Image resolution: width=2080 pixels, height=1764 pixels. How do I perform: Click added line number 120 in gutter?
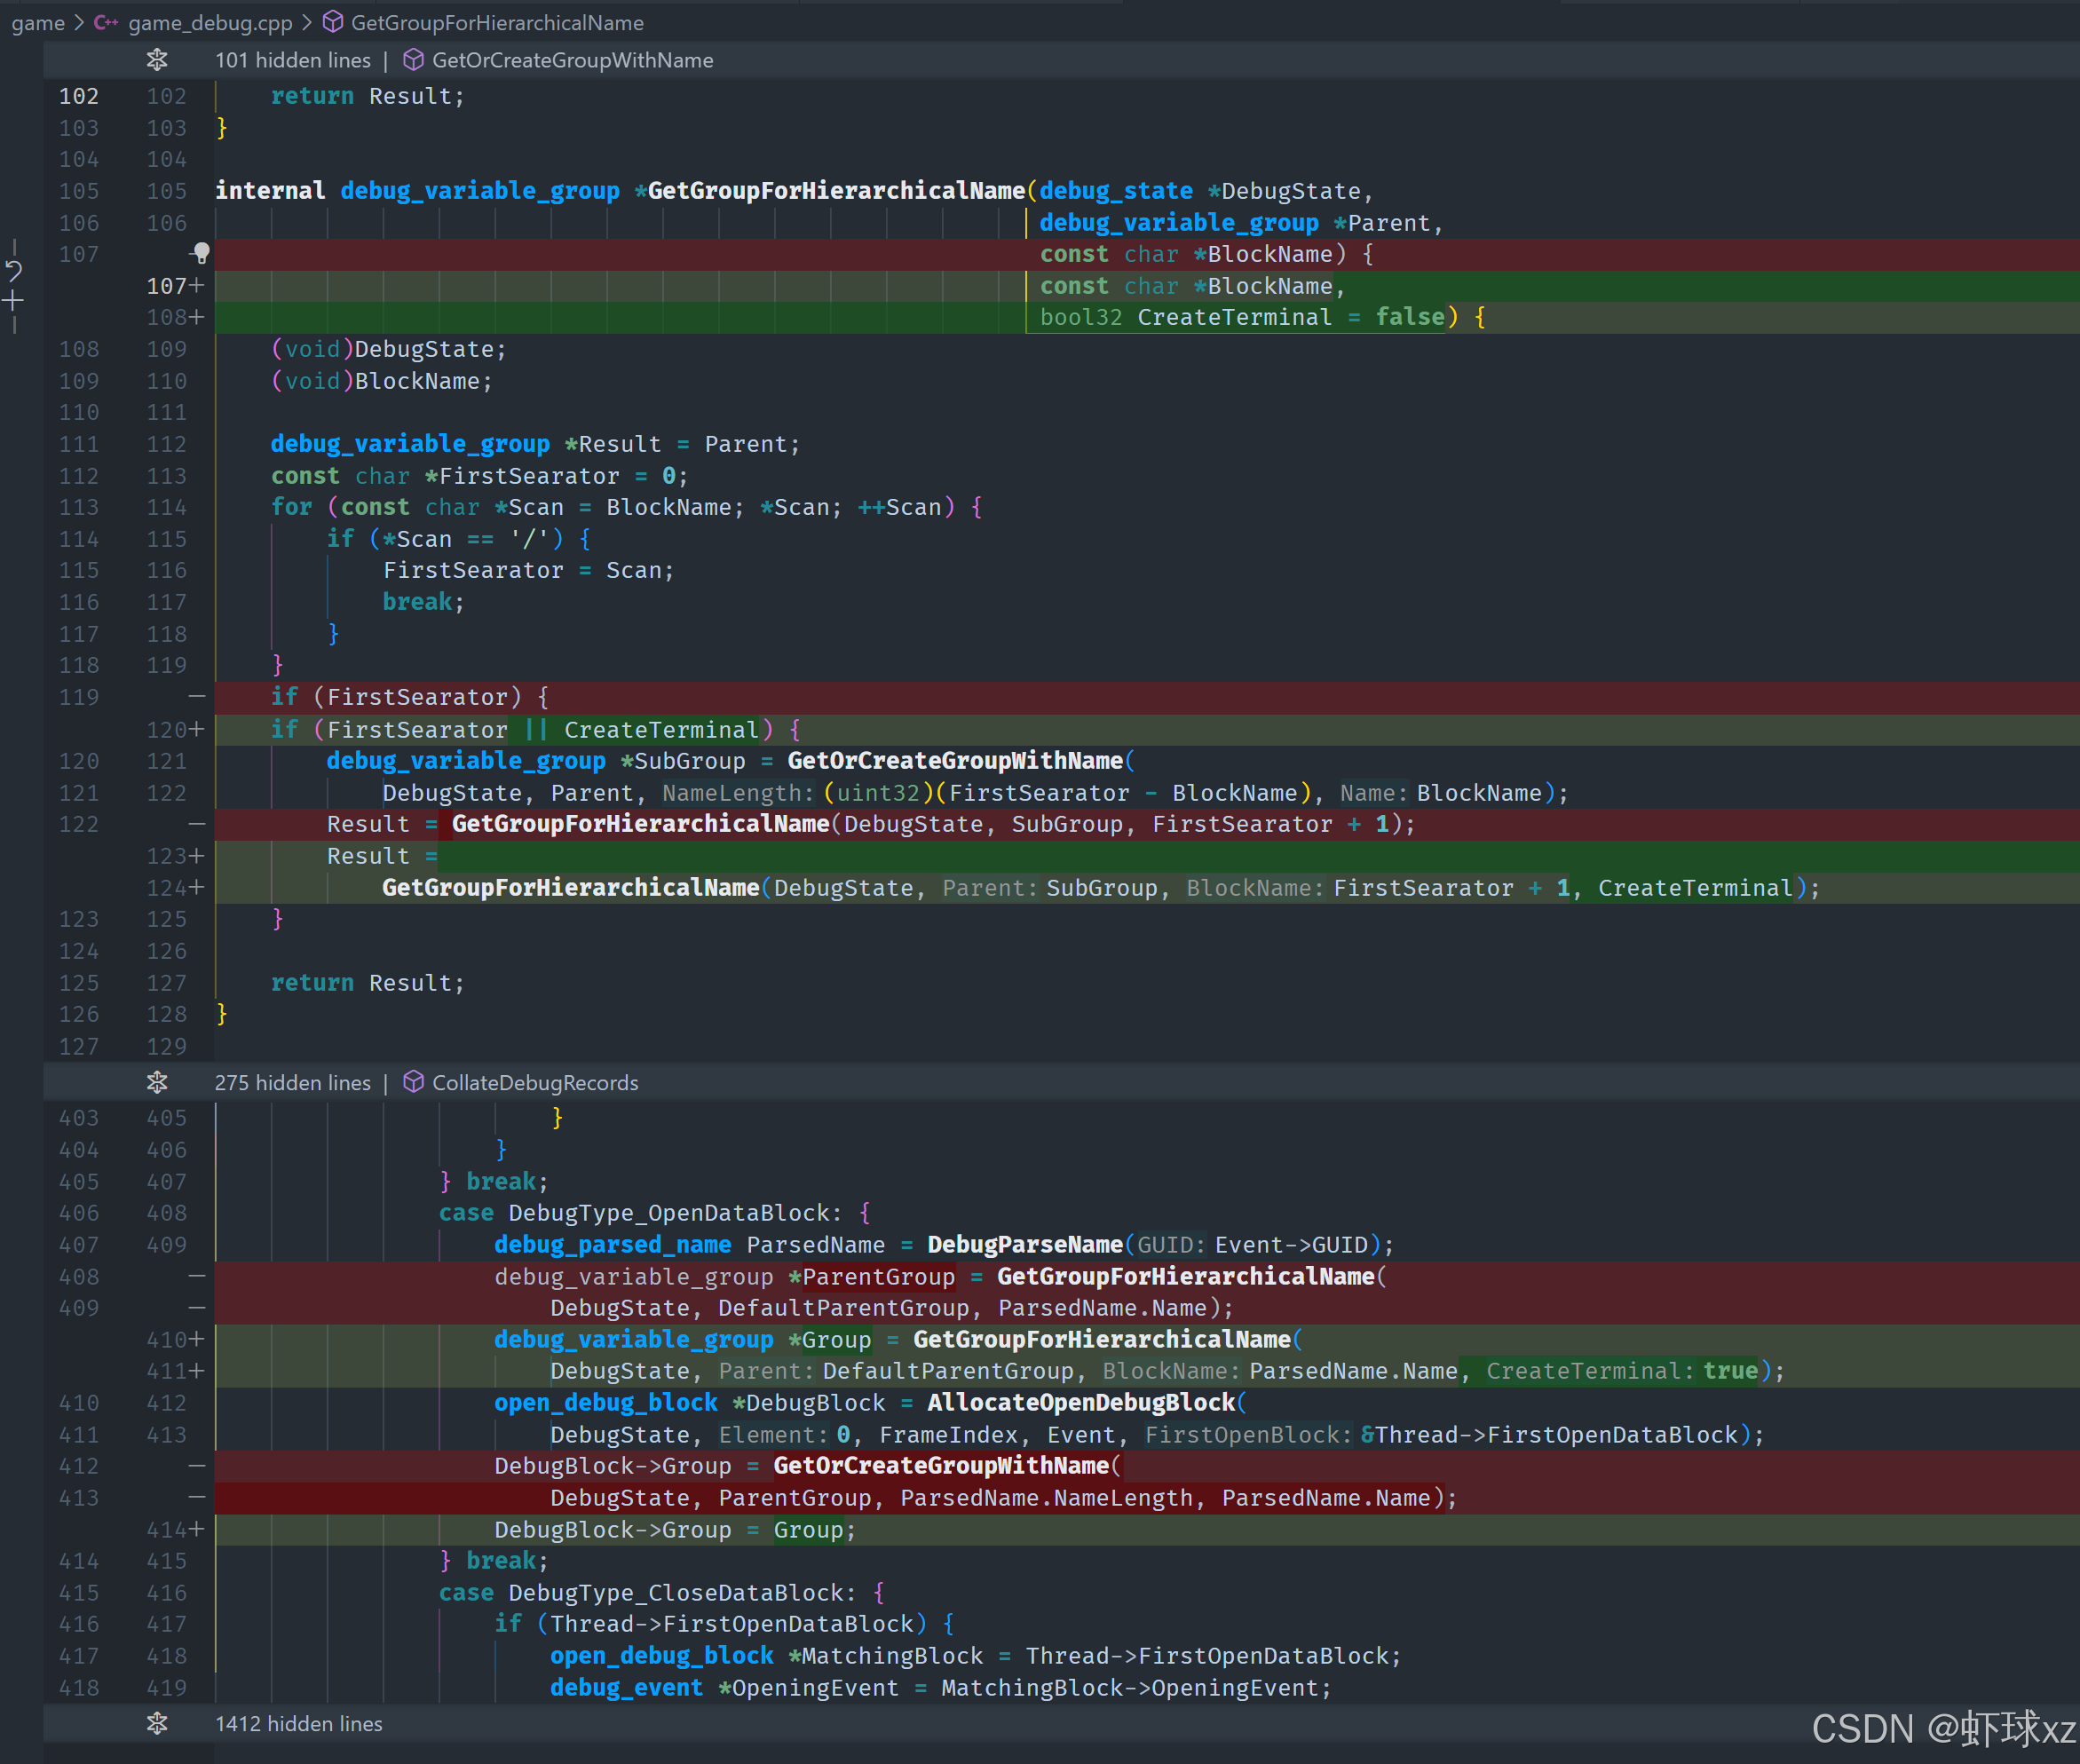[x=167, y=729]
